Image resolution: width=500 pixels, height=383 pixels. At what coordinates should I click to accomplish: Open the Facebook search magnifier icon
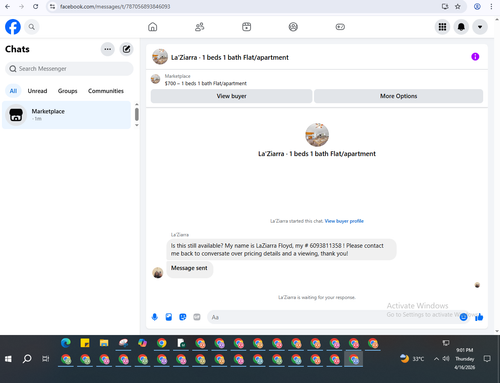coord(32,27)
